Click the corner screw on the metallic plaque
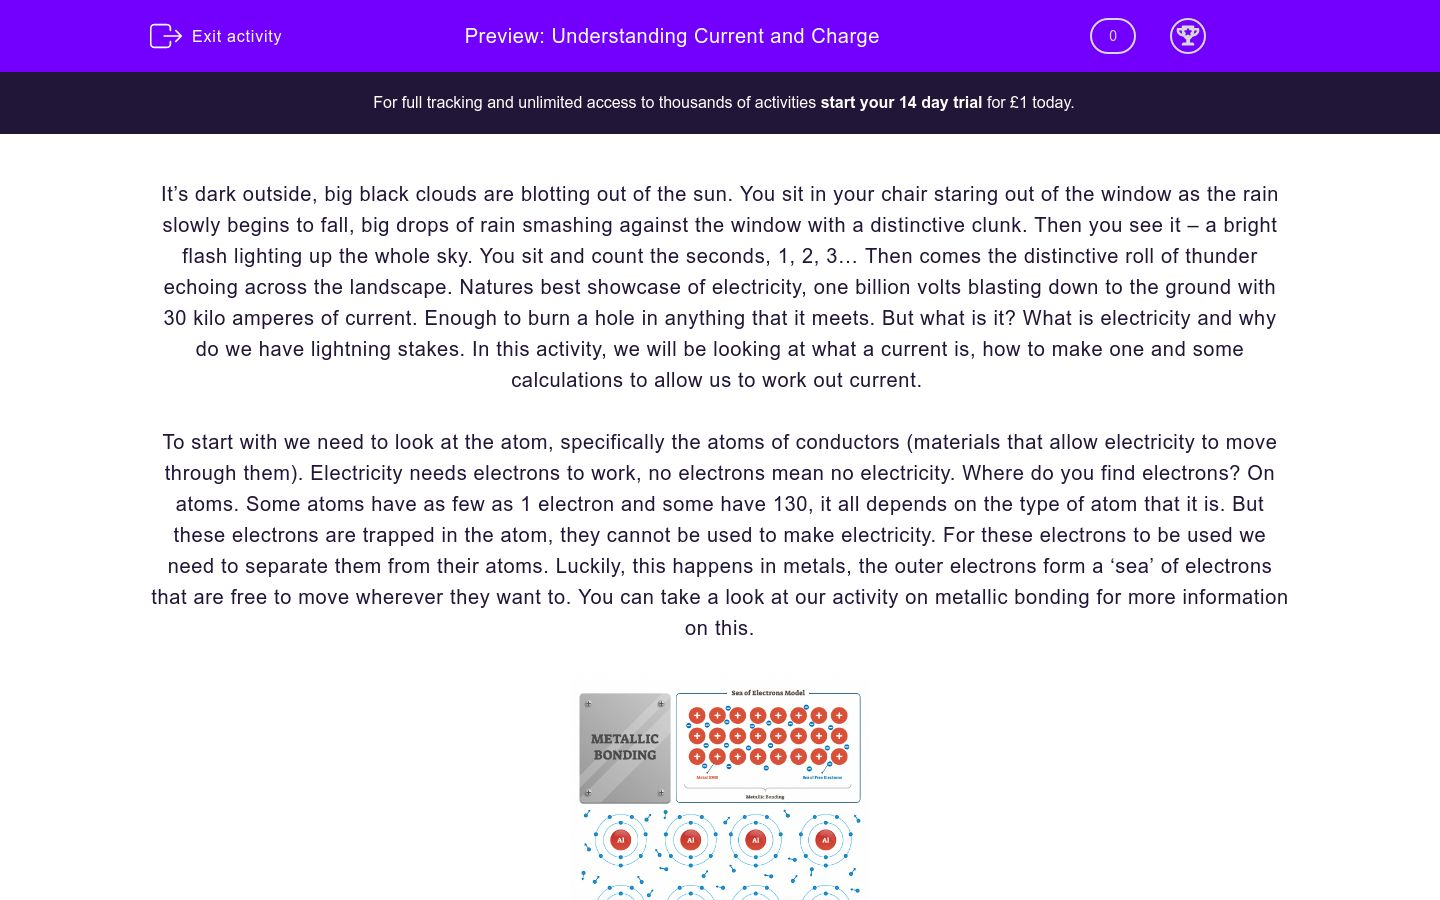Viewport: 1440px width, 900px height. [588, 704]
